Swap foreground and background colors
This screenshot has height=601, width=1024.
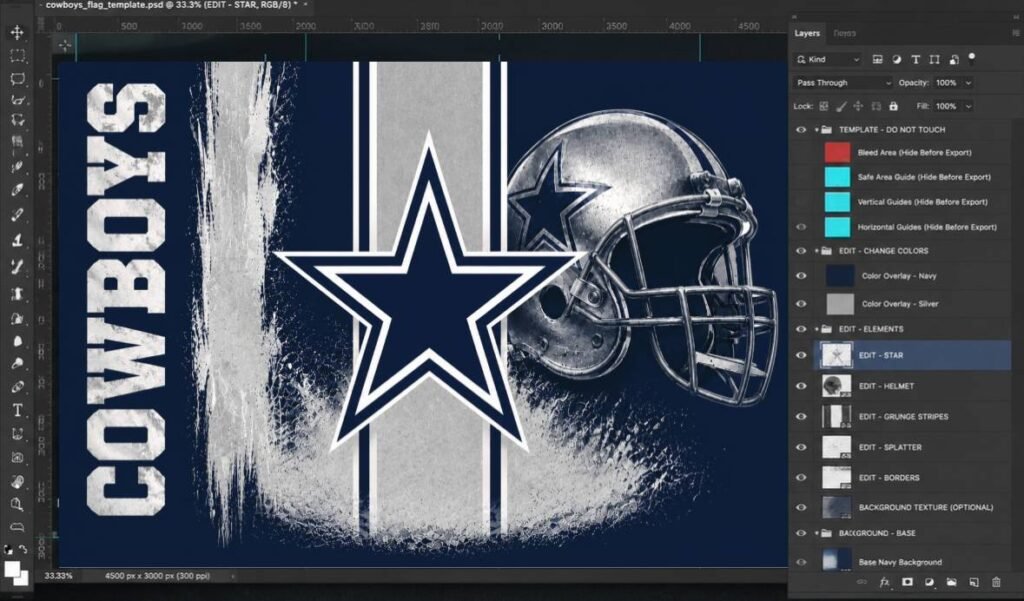[24, 549]
